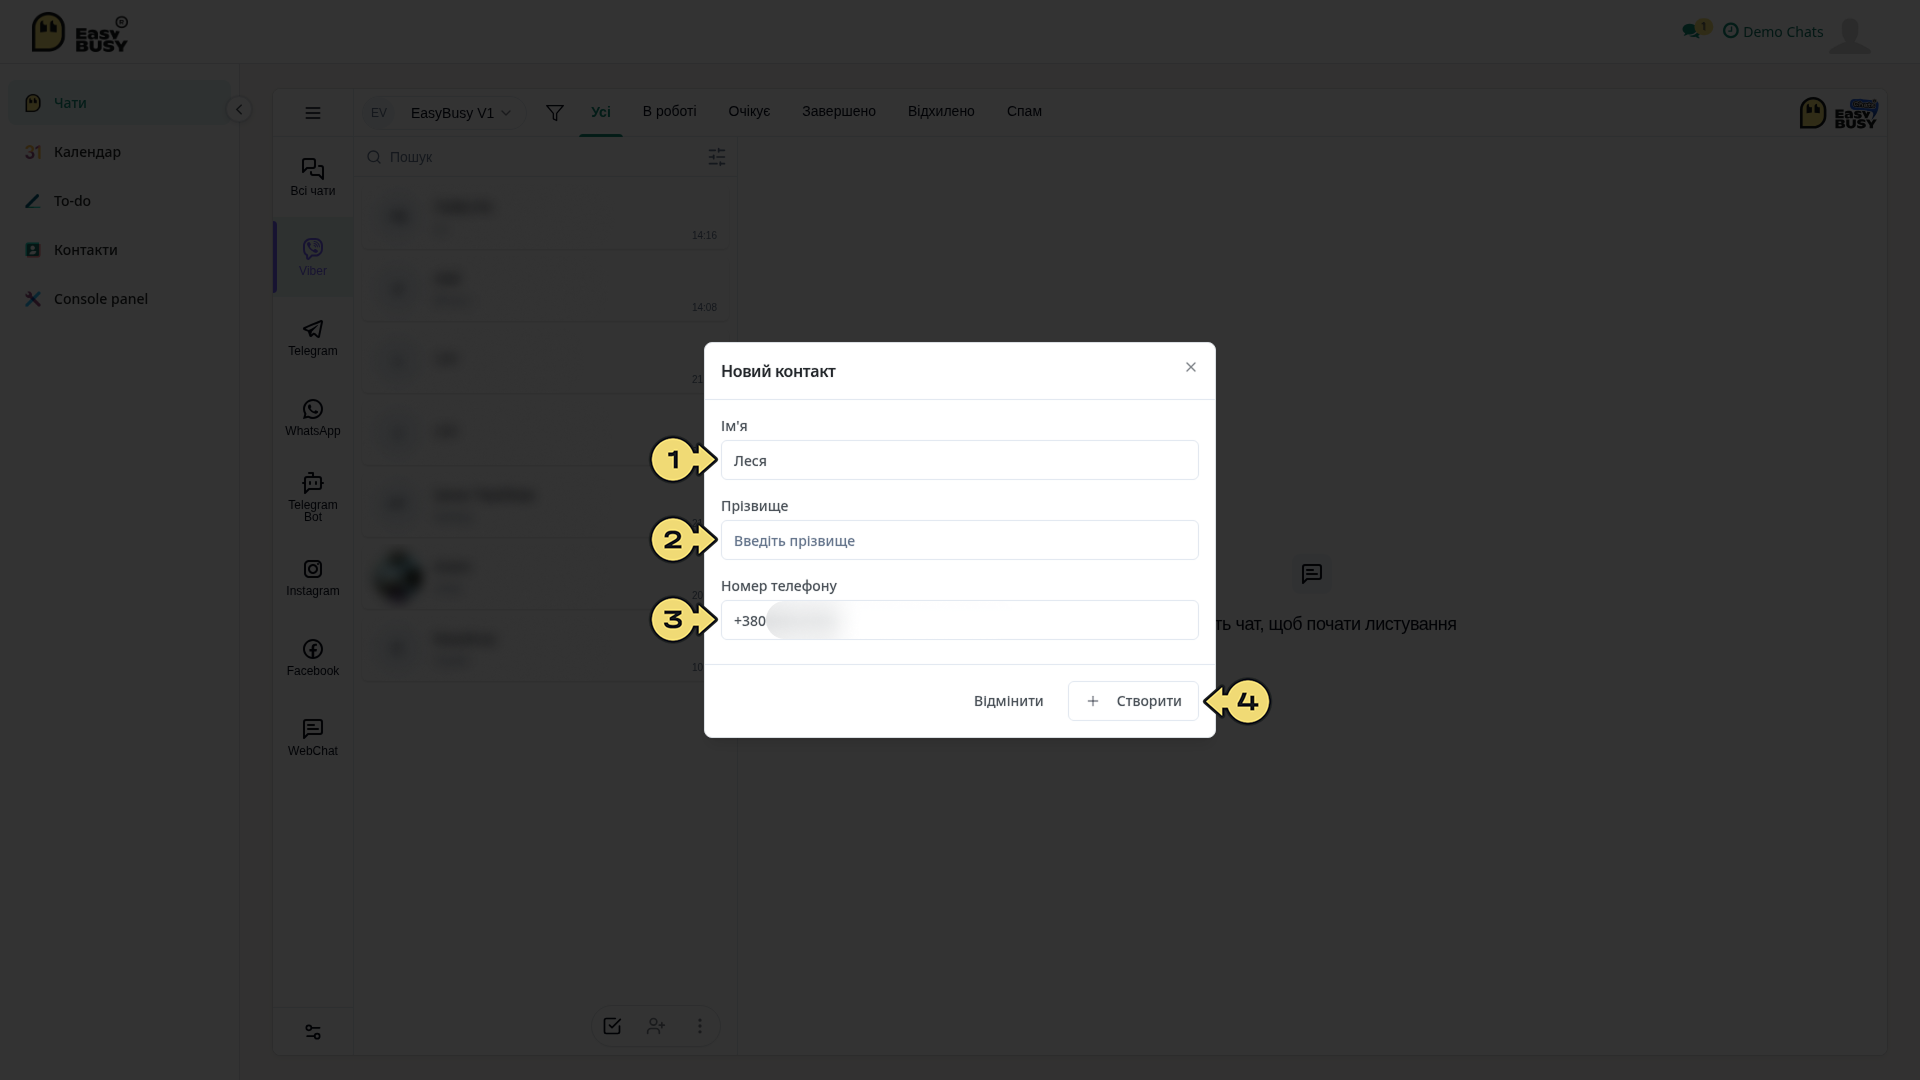
Task: Open search tuning sliders icon
Action: pyautogui.click(x=717, y=157)
